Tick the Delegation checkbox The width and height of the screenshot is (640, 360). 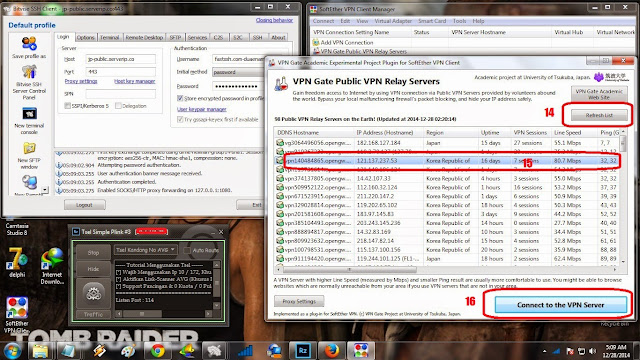pos(118,106)
